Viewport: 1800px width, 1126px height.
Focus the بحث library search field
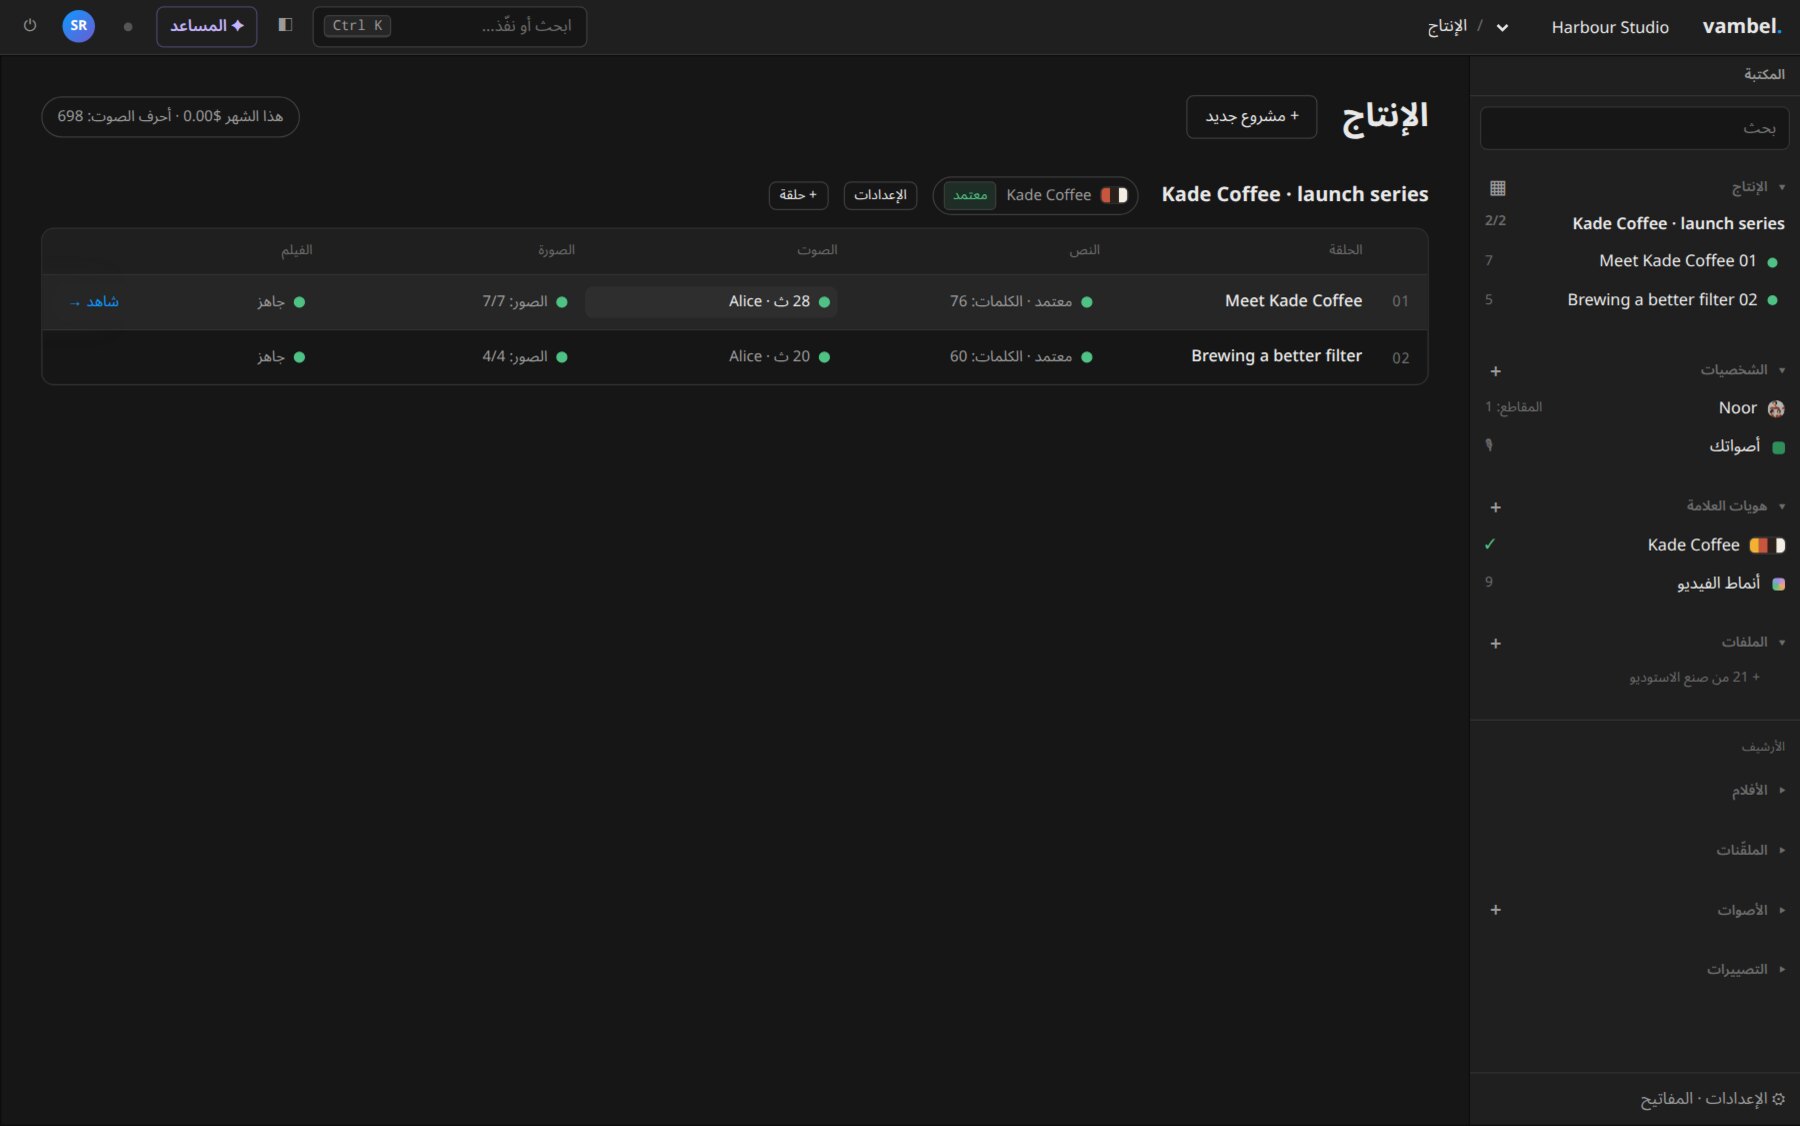1634,128
